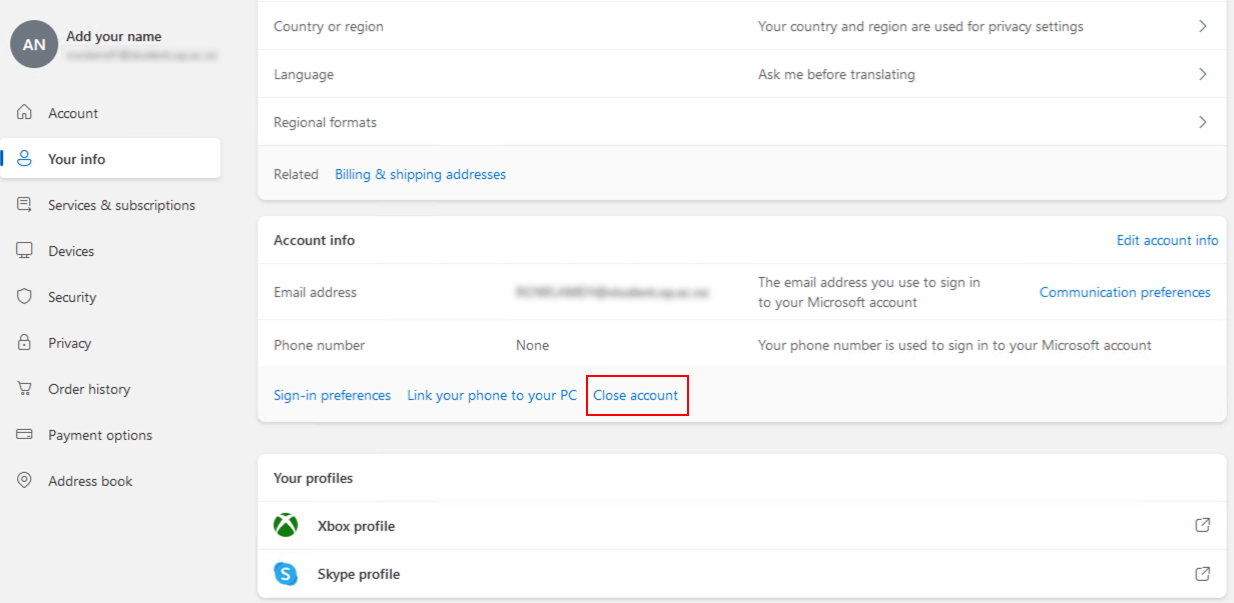Click Add your name text
Image resolution: width=1234 pixels, height=603 pixels.
click(114, 36)
